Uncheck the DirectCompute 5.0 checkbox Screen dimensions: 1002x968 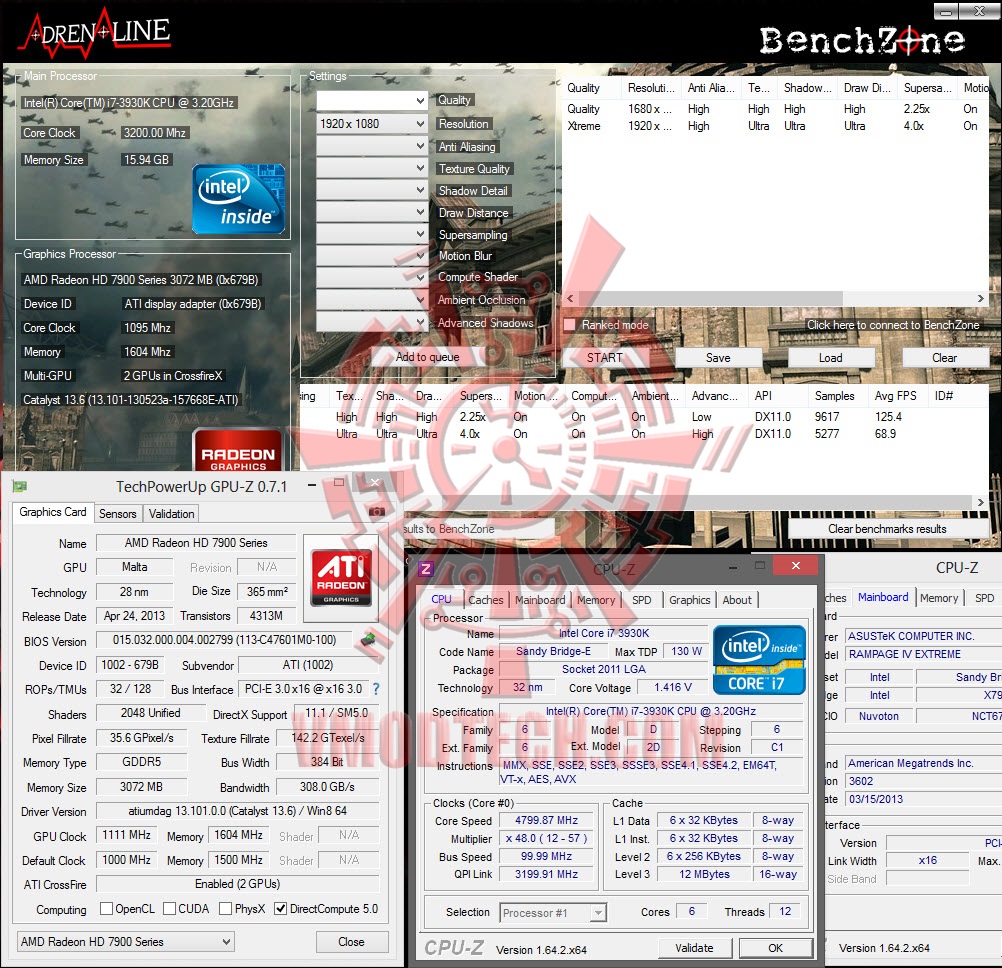(280, 908)
